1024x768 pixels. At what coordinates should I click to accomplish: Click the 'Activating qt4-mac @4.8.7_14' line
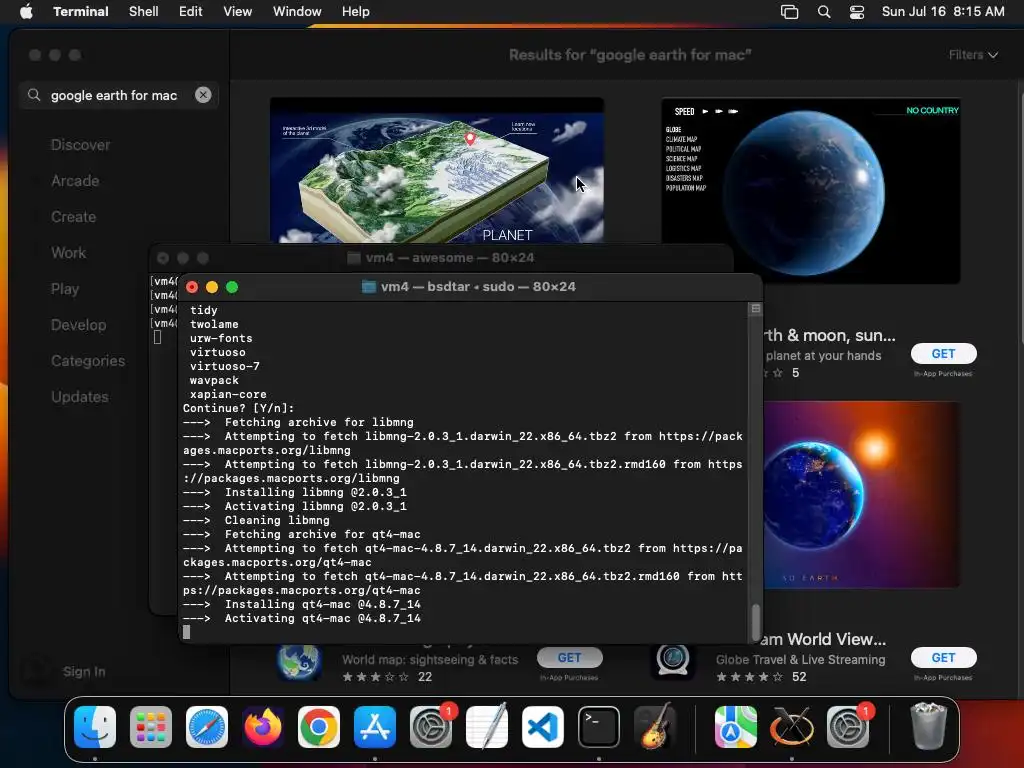coord(302,618)
